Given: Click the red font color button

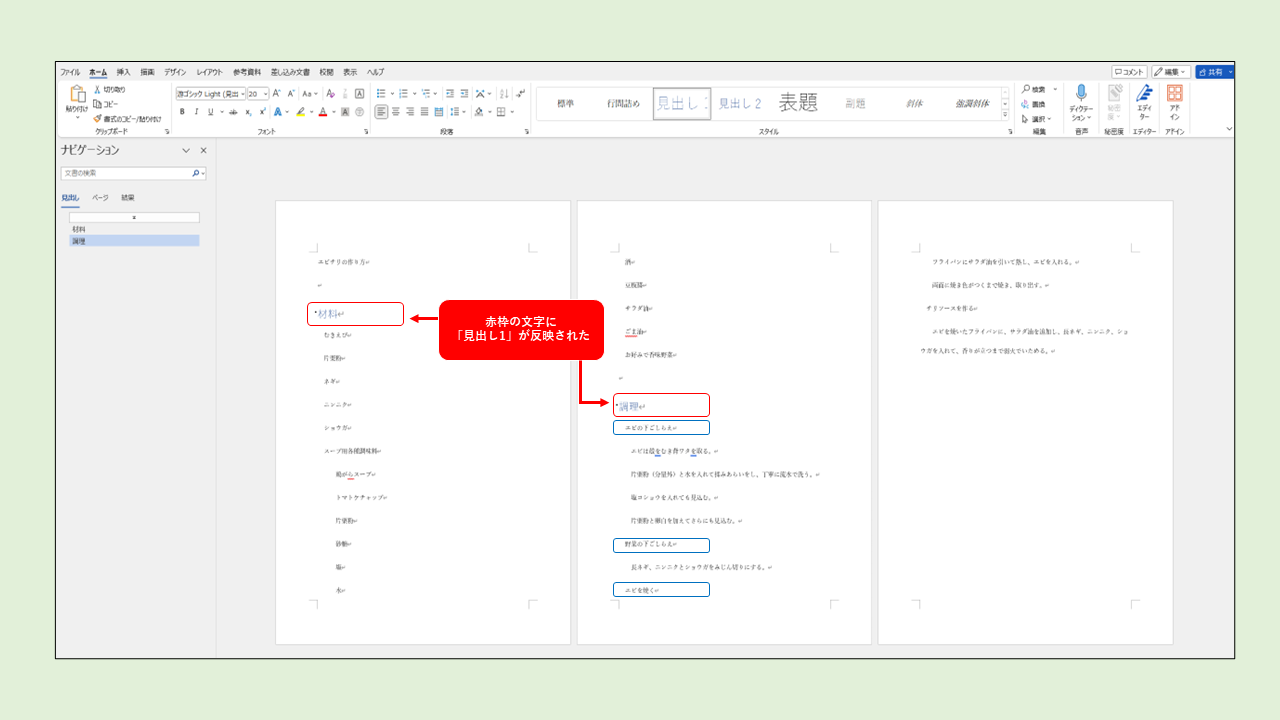Looking at the screenshot, I should (x=322, y=112).
